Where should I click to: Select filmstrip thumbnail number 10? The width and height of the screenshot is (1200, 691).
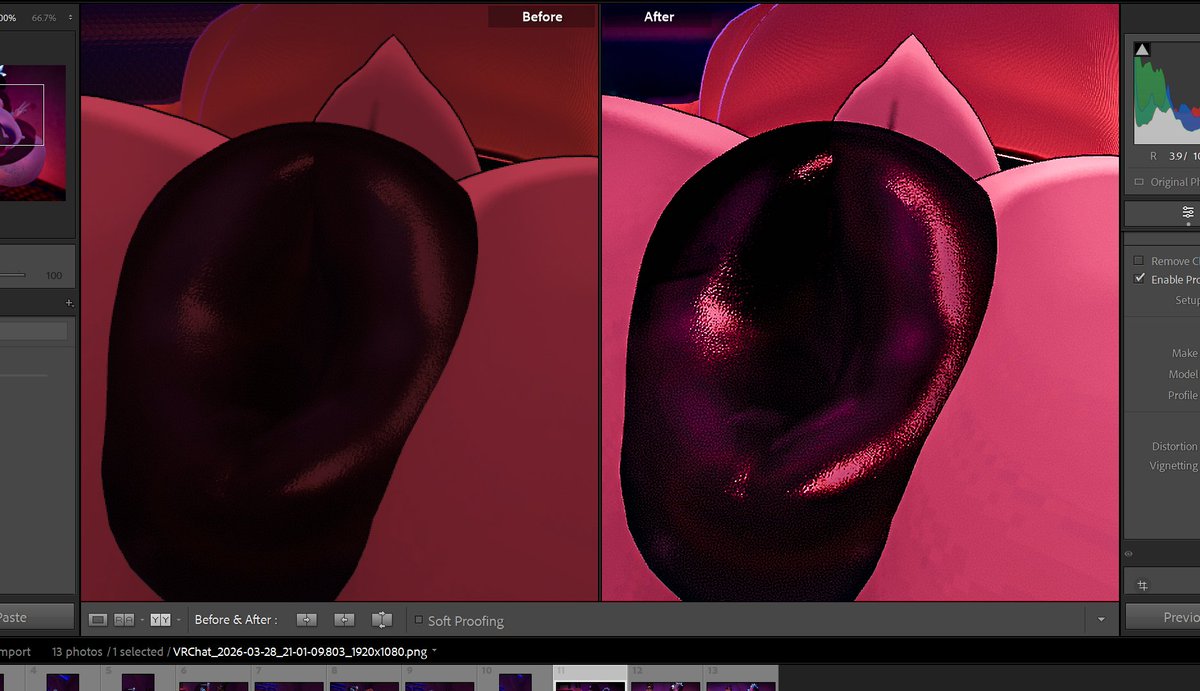point(515,680)
